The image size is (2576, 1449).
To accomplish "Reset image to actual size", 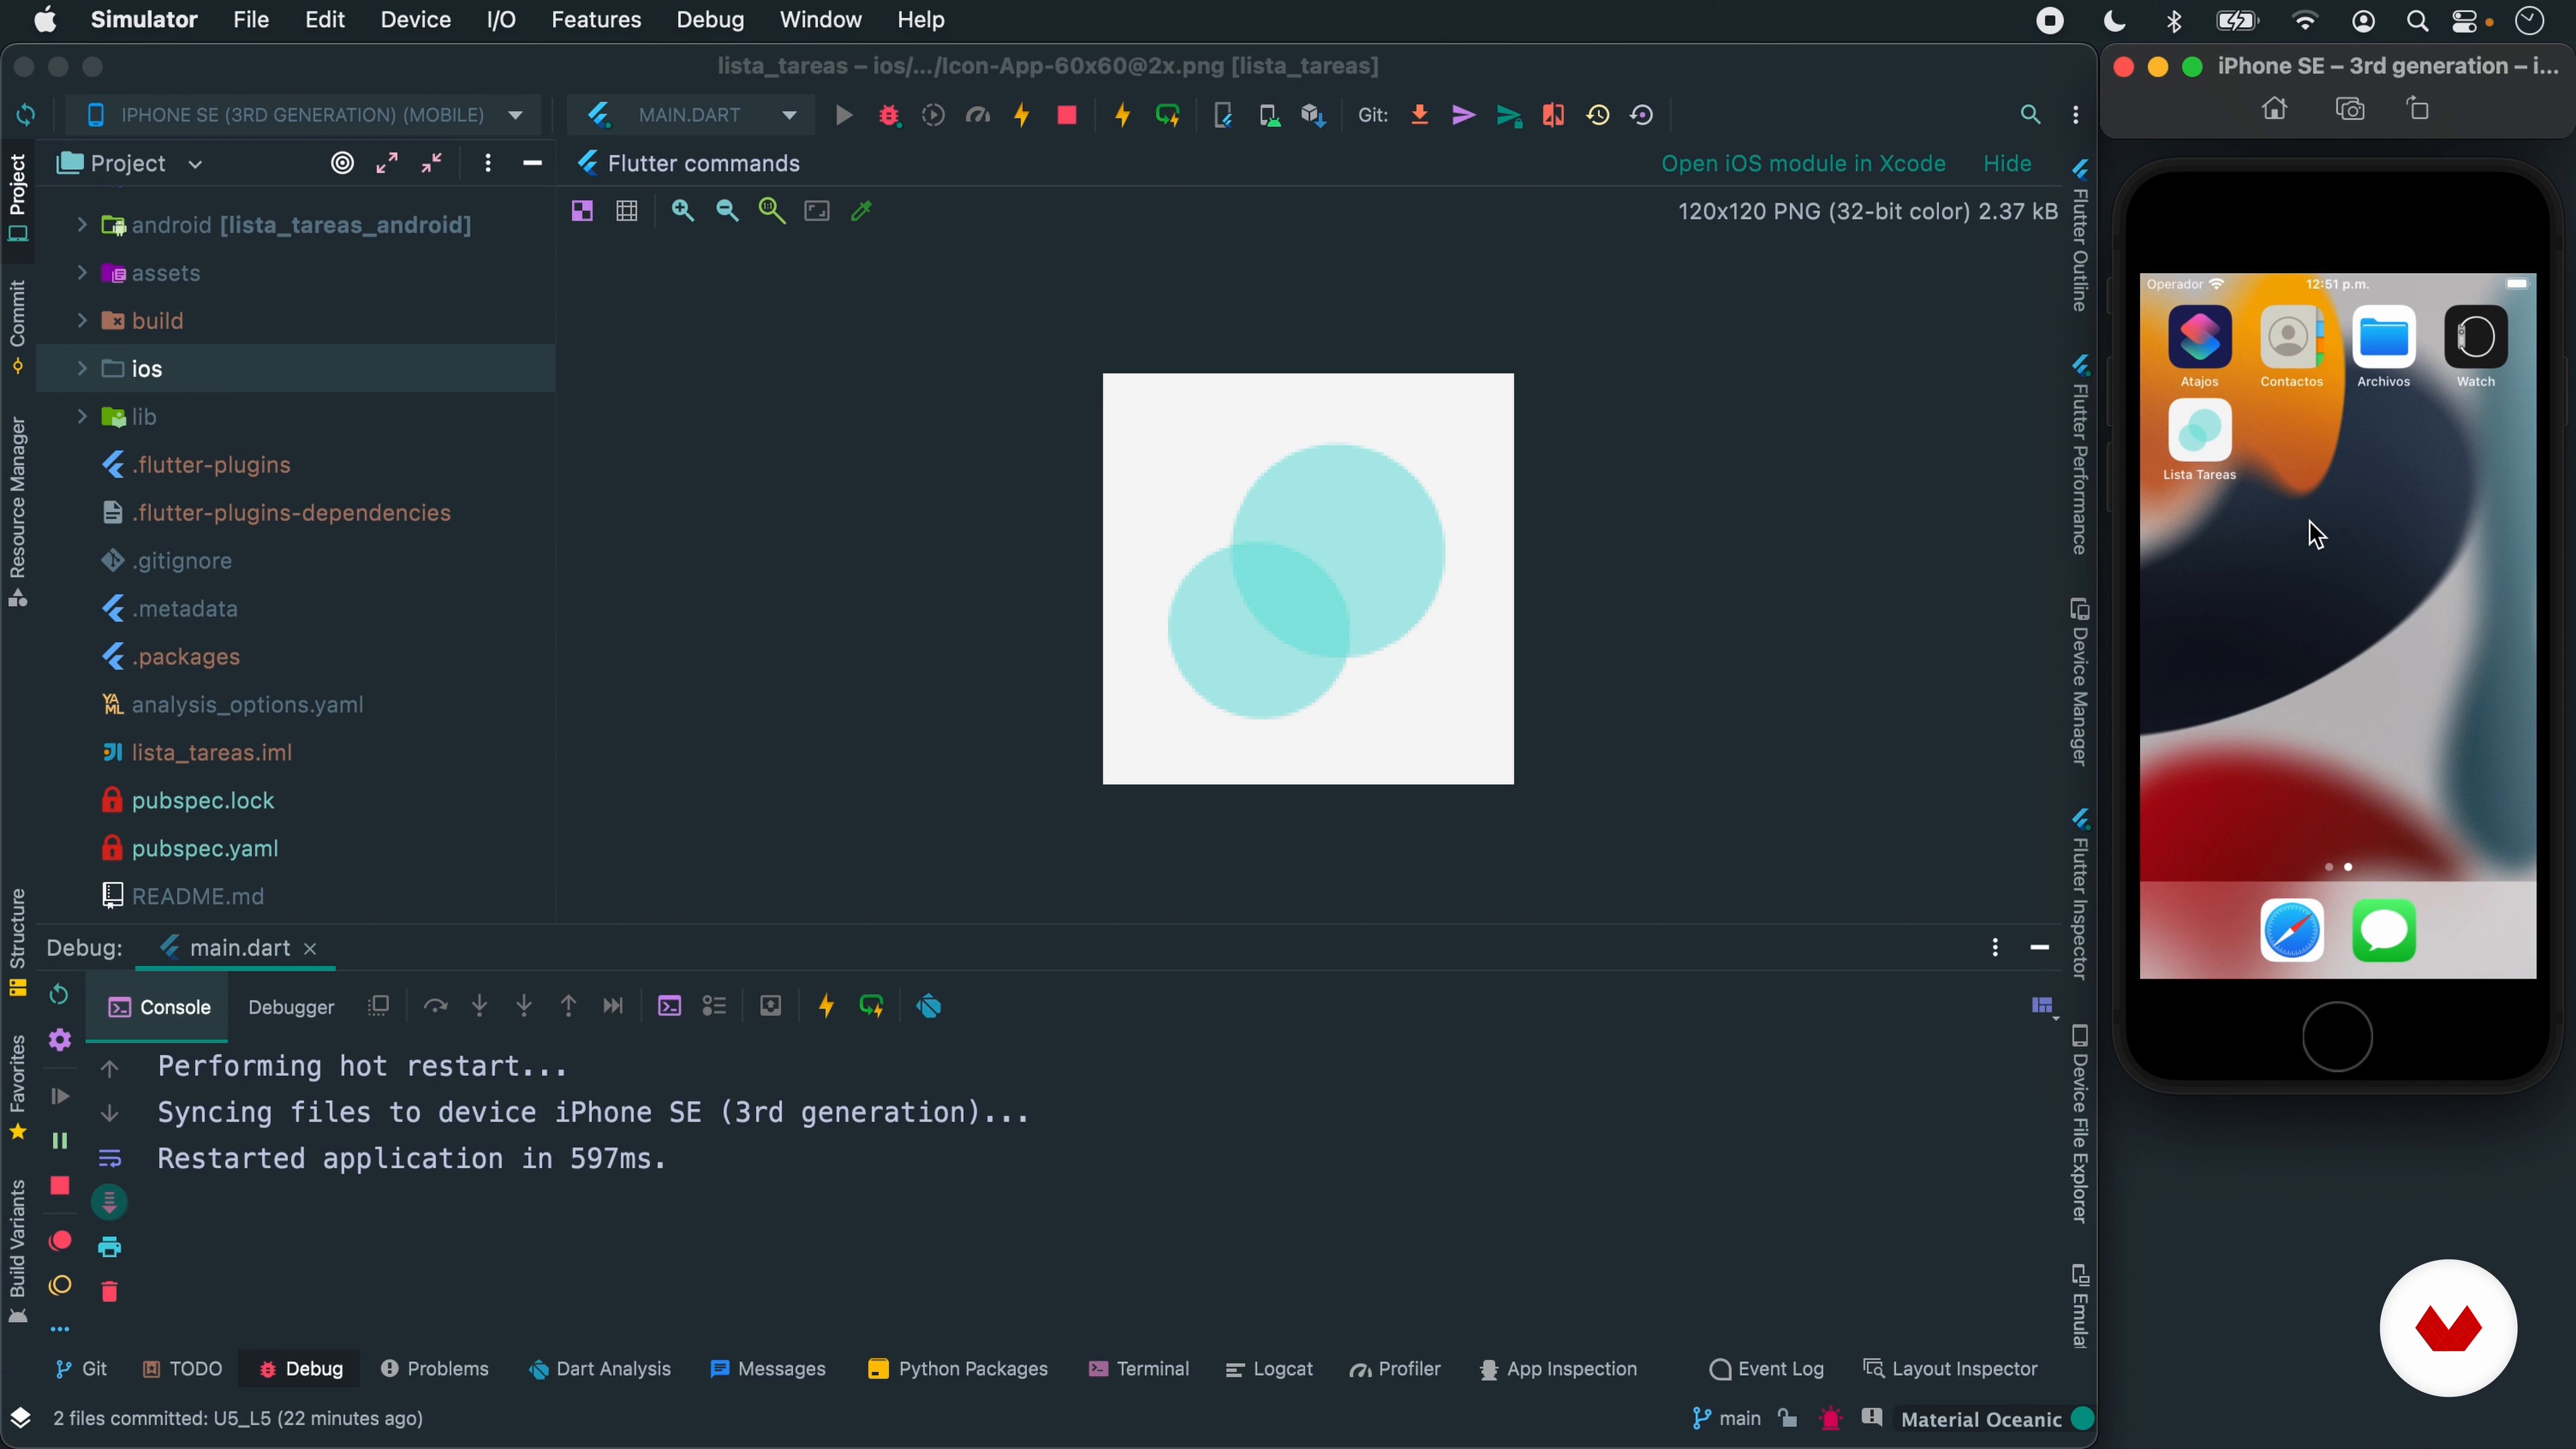I will (x=772, y=211).
